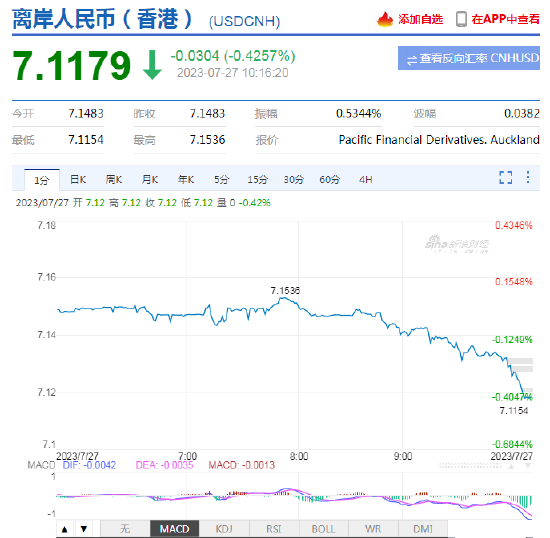Switch to 周K chart tab
550x538 pixels.
point(114,180)
